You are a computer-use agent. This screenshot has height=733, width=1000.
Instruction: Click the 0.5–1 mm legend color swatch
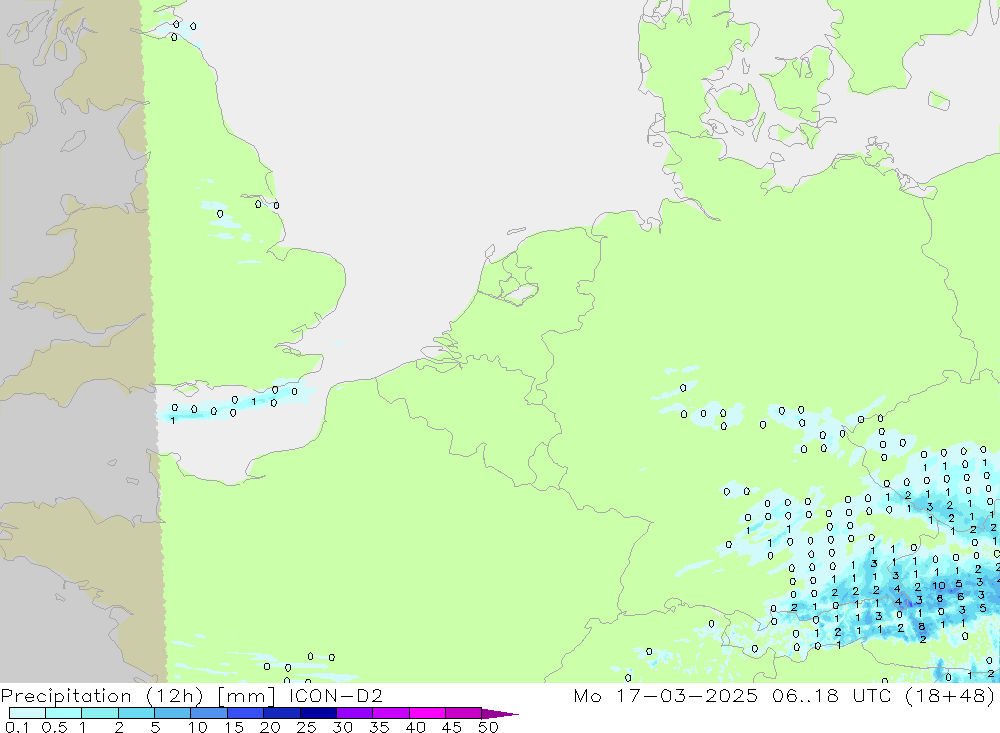pyautogui.click(x=63, y=713)
